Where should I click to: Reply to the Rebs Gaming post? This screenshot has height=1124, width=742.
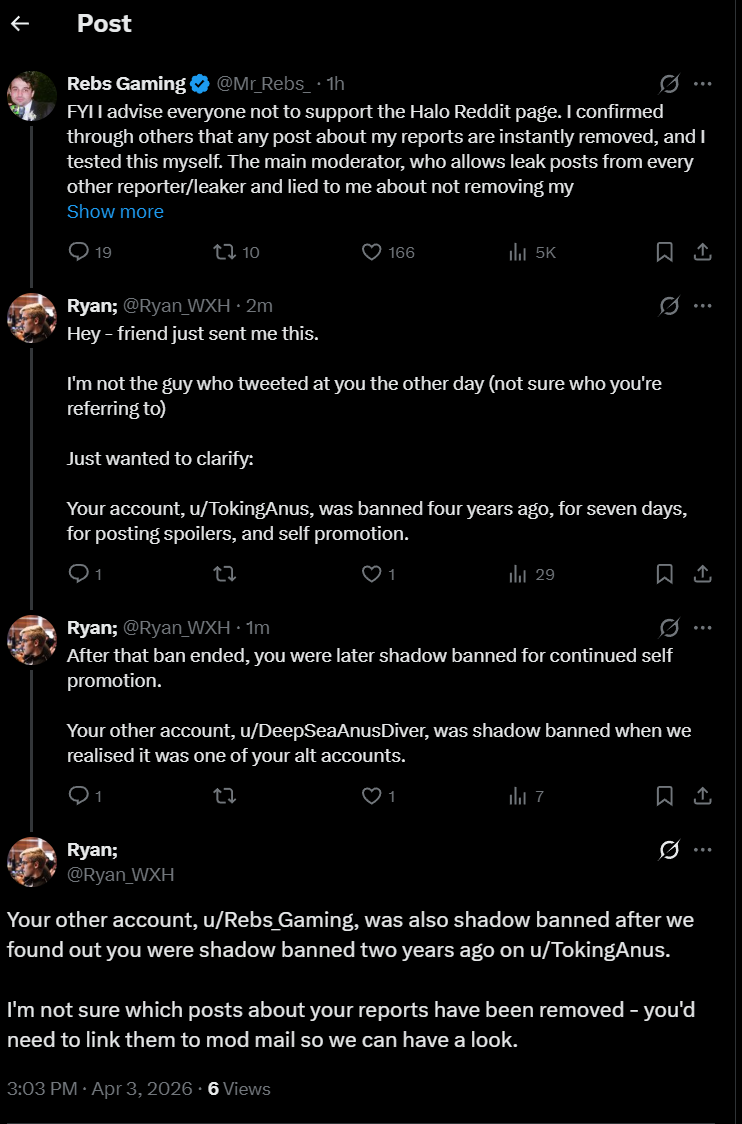(x=79, y=252)
